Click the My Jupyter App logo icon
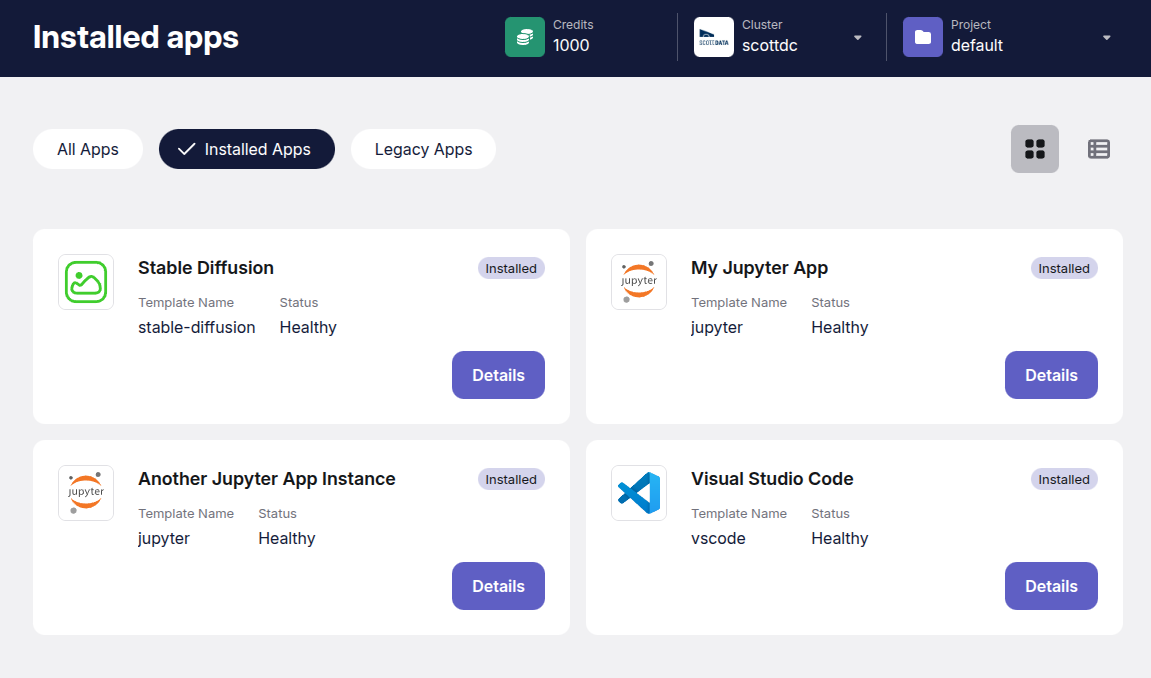1151x678 pixels. click(x=639, y=282)
